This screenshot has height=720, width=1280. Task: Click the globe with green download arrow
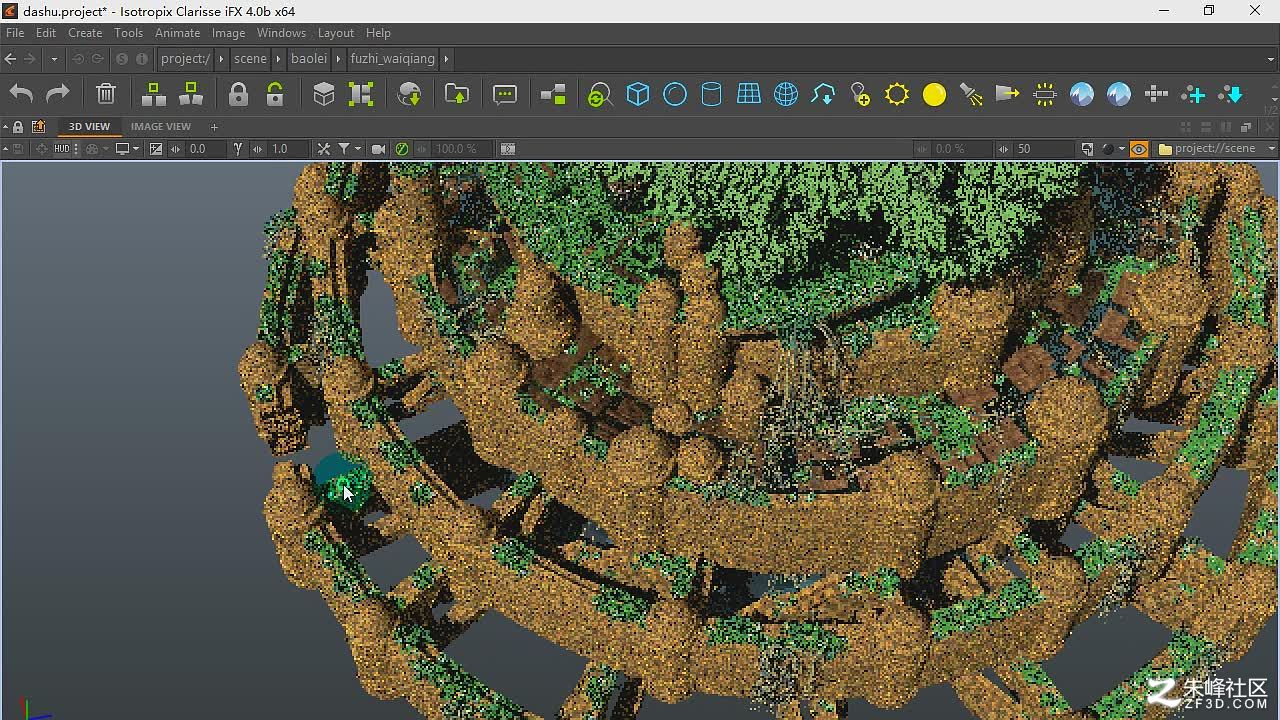409,94
